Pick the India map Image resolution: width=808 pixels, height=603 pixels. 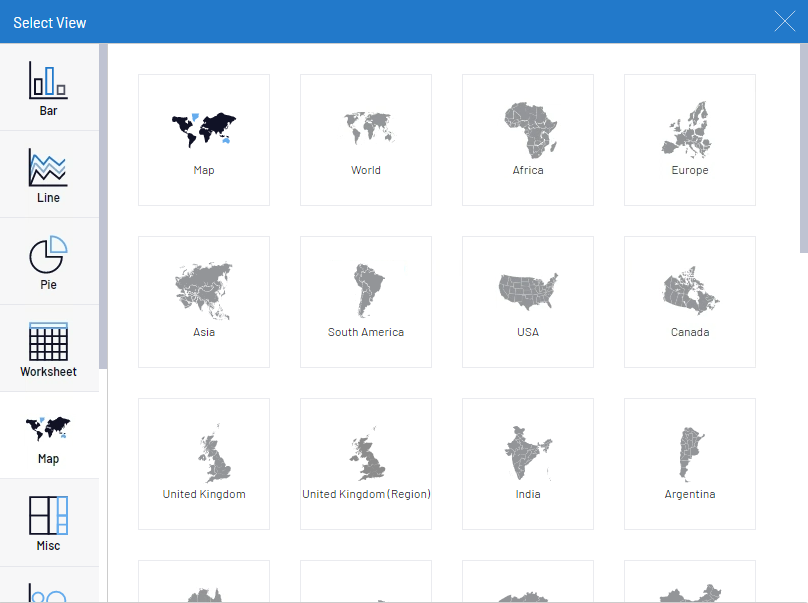pyautogui.click(x=527, y=463)
